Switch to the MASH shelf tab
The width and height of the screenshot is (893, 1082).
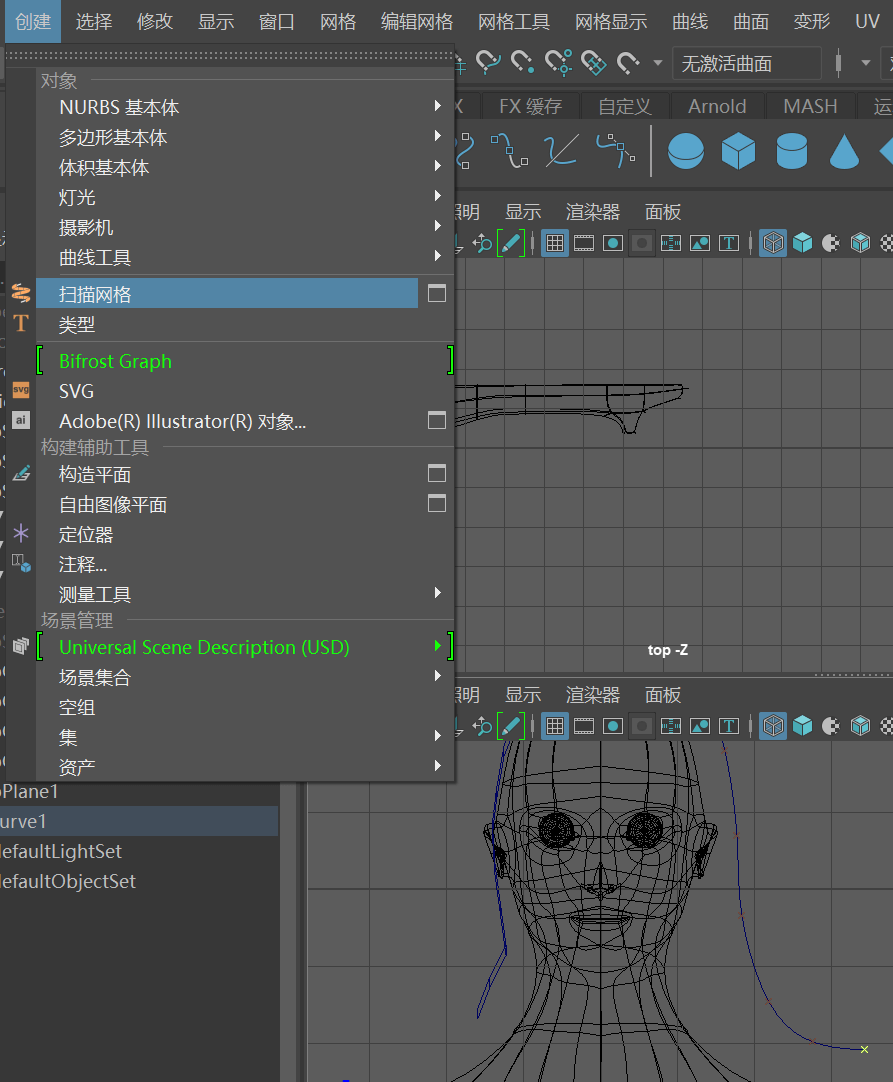coord(810,106)
